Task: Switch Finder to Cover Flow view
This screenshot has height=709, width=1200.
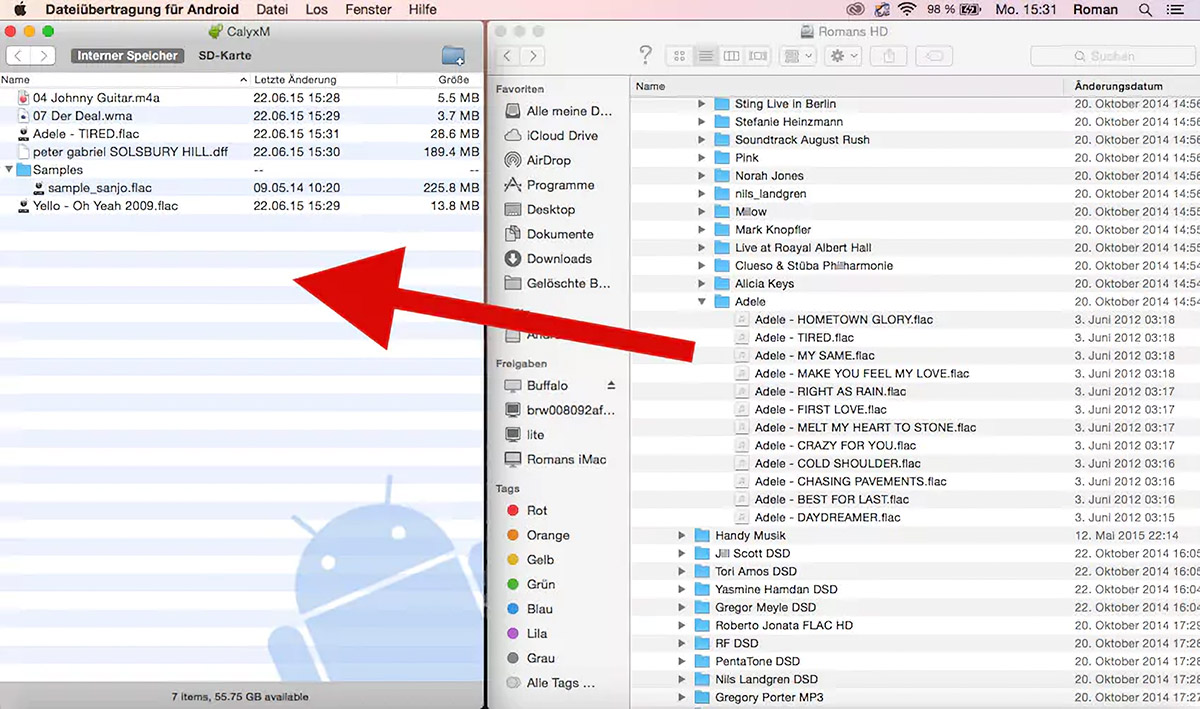Action: coord(758,56)
